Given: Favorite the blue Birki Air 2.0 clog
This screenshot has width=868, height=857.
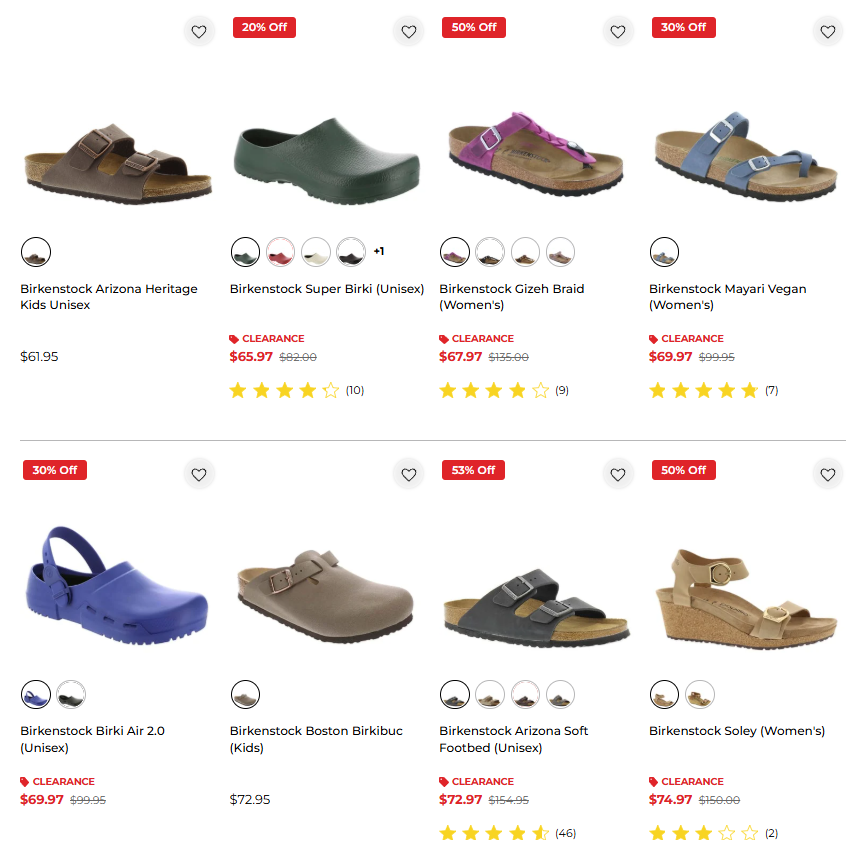Looking at the screenshot, I should click(199, 474).
